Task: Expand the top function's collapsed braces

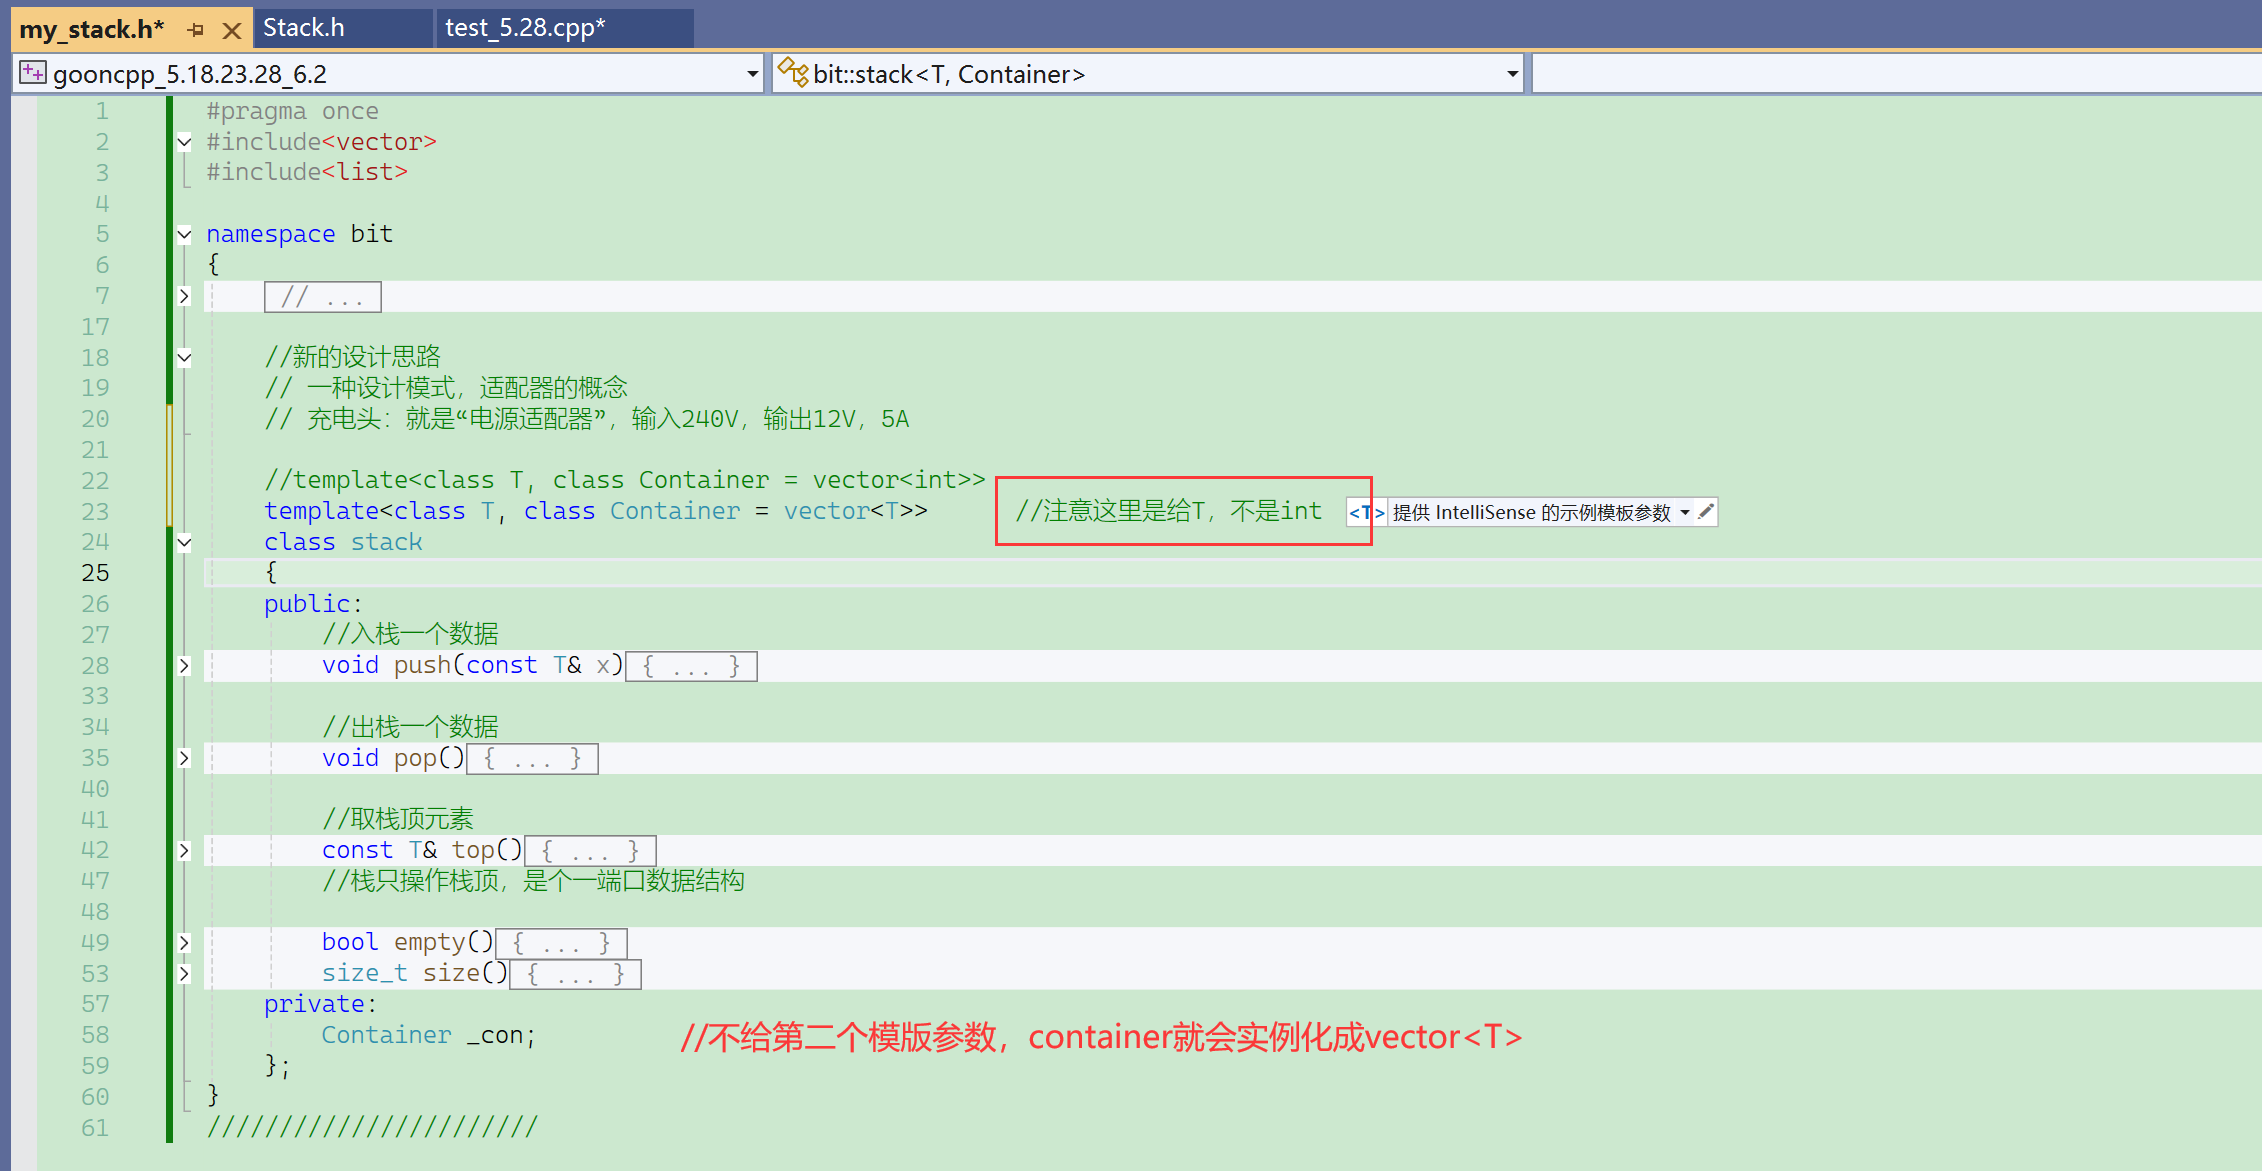Action: click(x=184, y=850)
